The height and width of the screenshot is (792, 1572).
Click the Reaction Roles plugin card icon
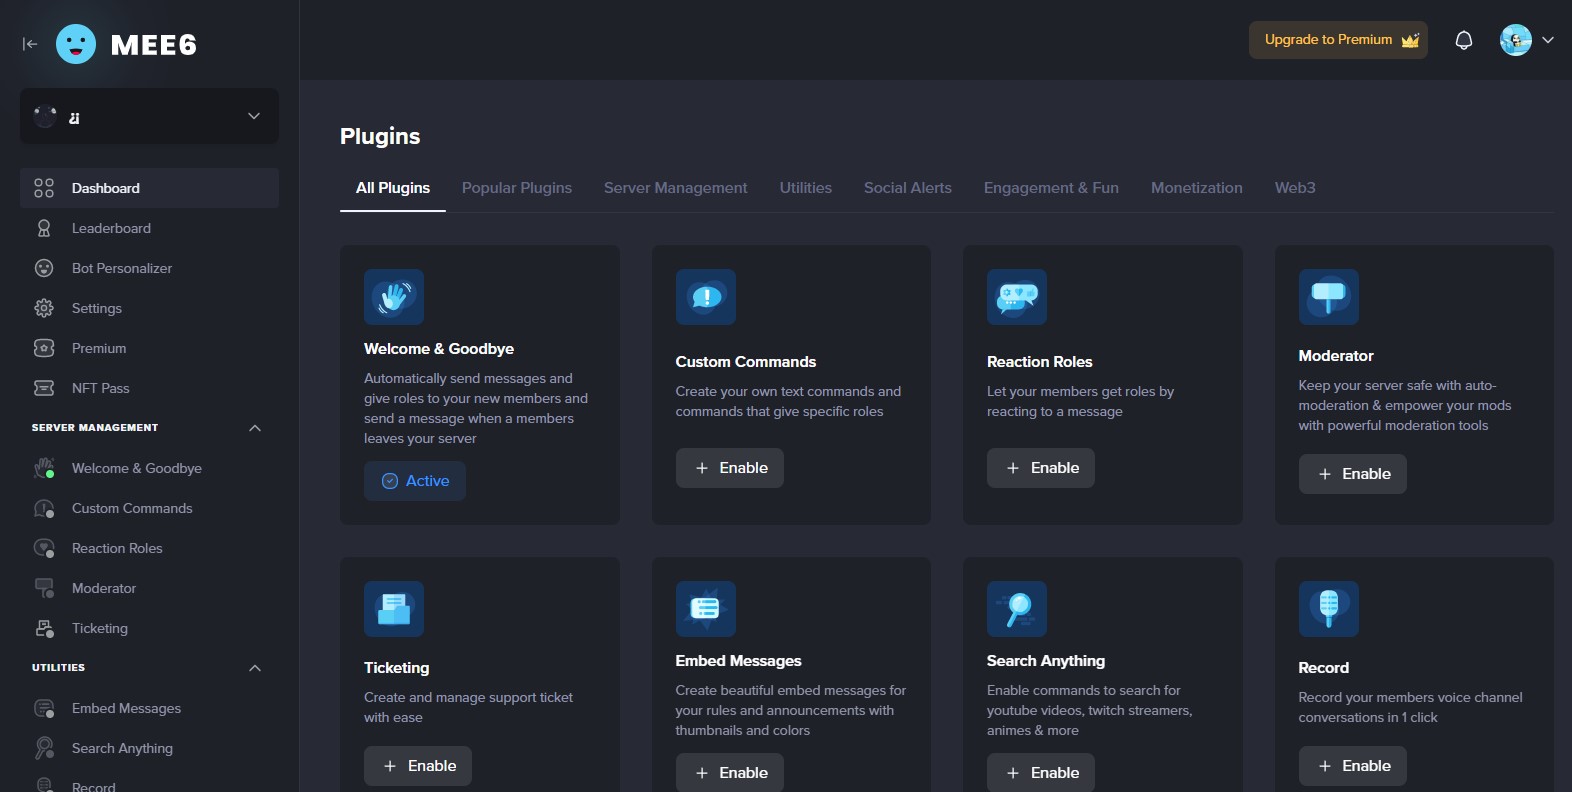(x=1016, y=297)
